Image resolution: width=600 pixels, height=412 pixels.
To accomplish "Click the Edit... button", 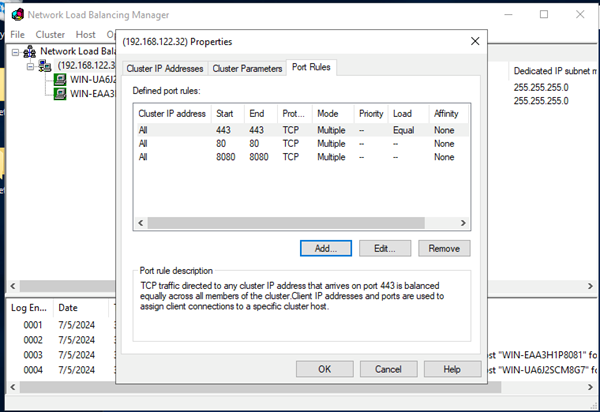I will point(385,248).
